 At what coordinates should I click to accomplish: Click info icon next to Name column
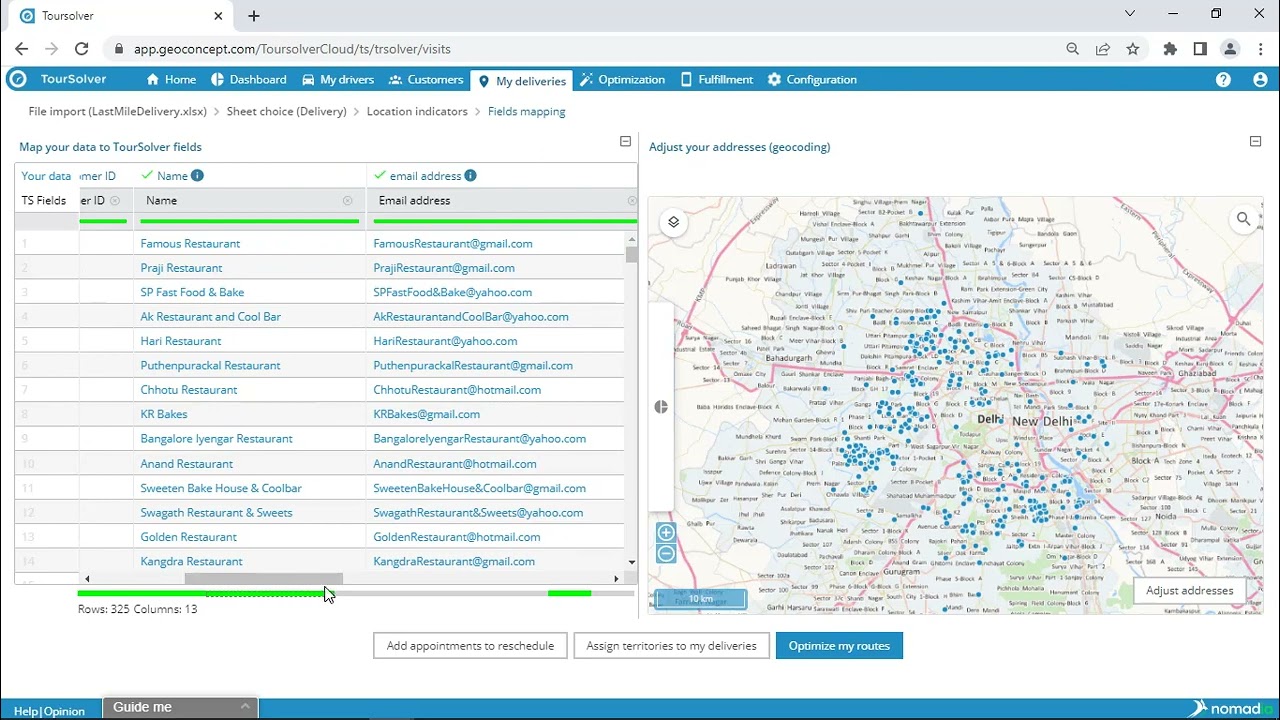tap(197, 175)
